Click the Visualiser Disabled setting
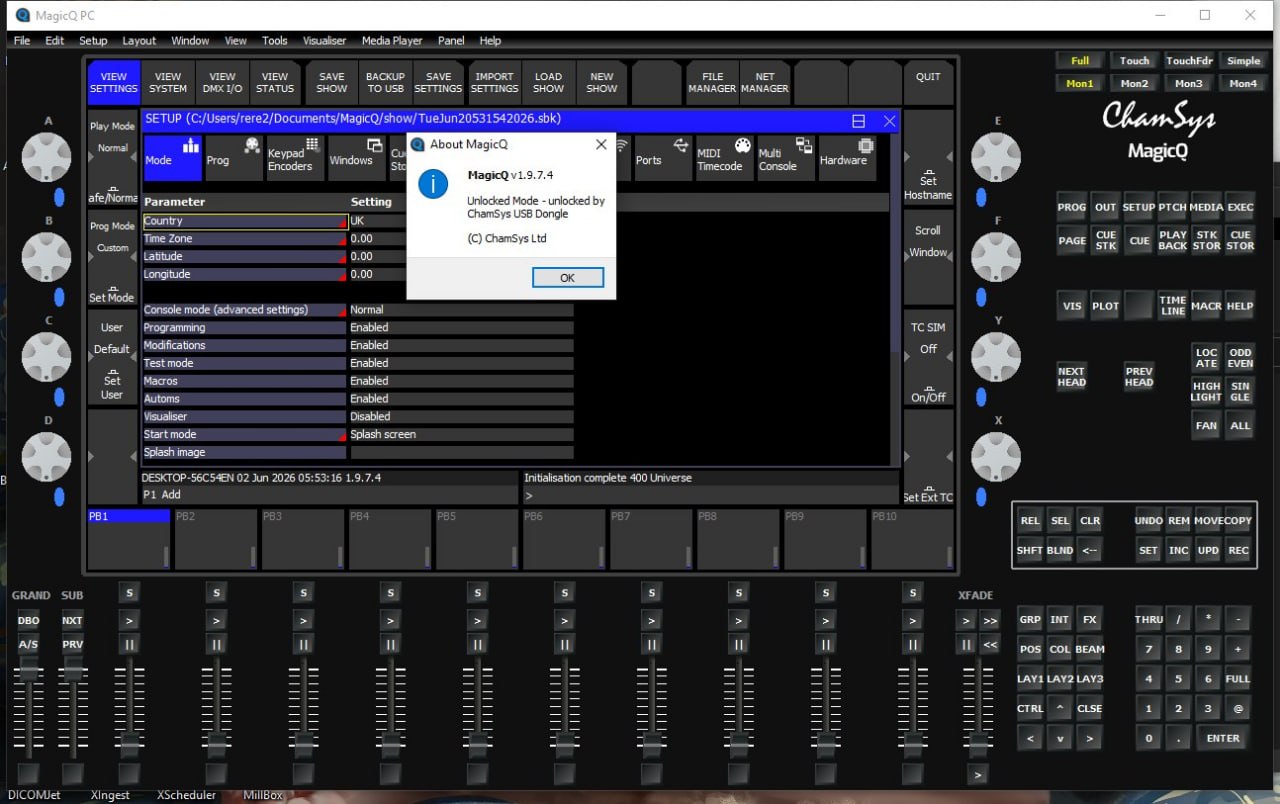This screenshot has height=804, width=1280. [461, 417]
